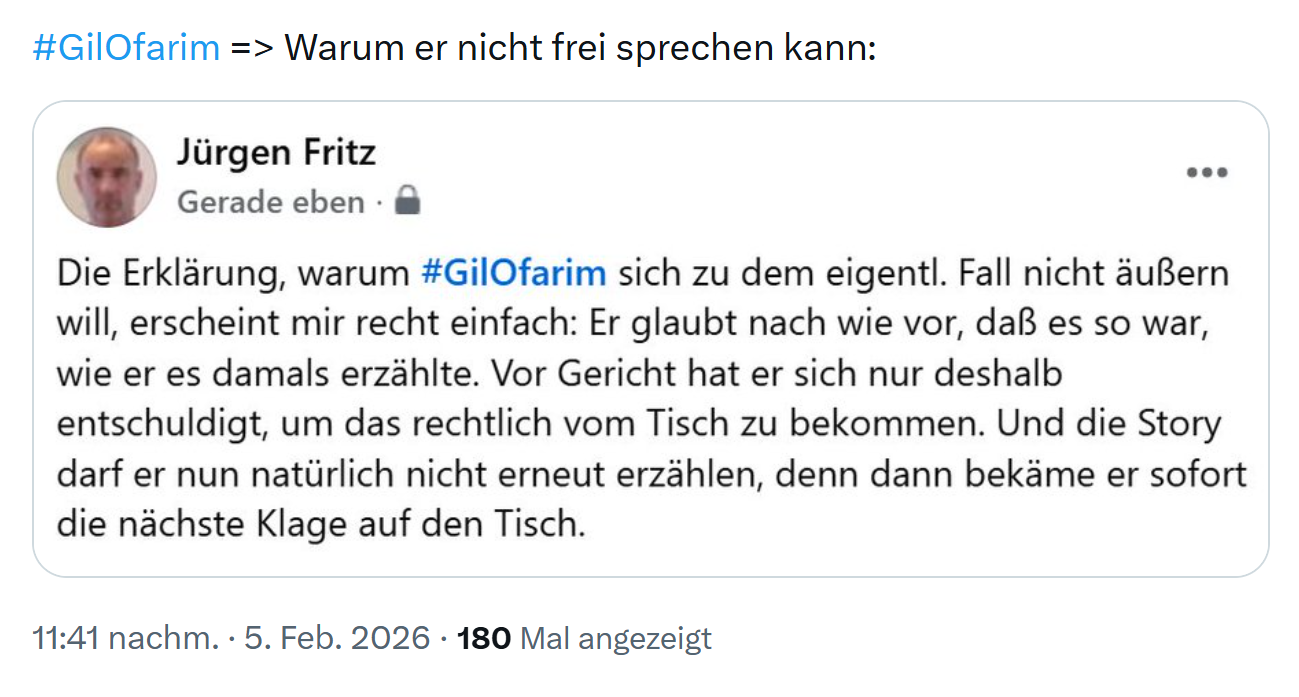The height and width of the screenshot is (697, 1299).
Task: Open the #GilOfarim hashtag in the tweet headline
Action: click(126, 48)
